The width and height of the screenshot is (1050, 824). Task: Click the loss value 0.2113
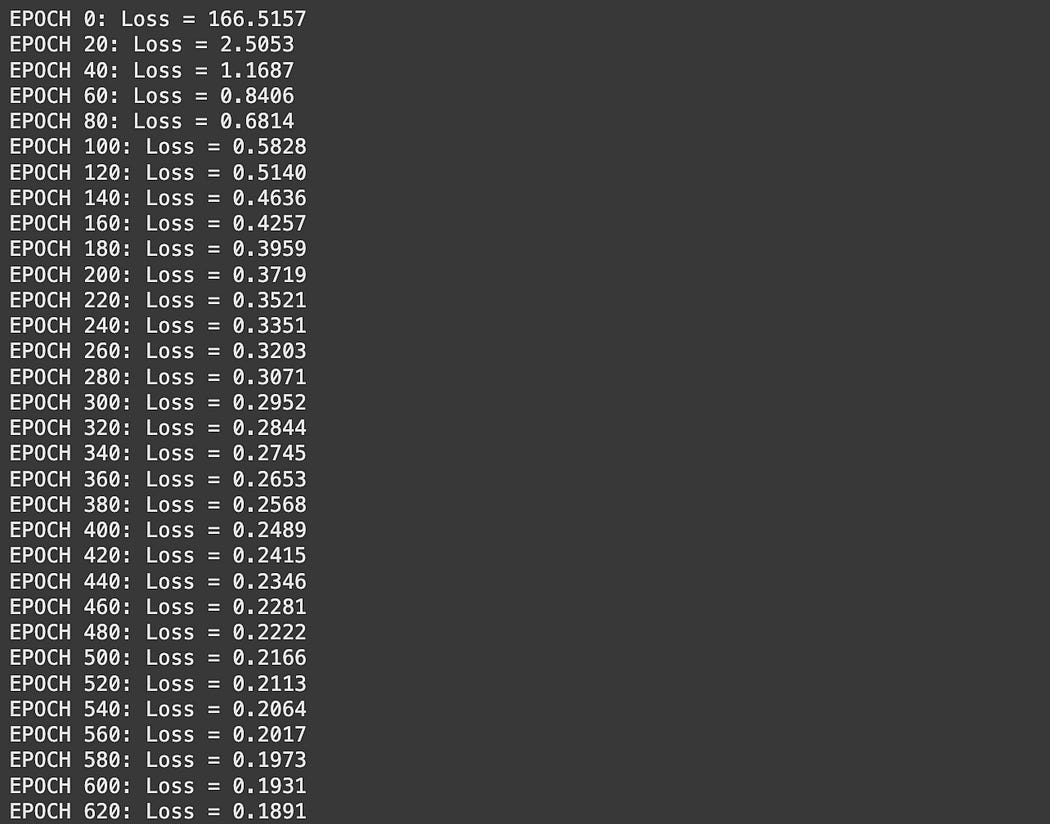point(270,683)
